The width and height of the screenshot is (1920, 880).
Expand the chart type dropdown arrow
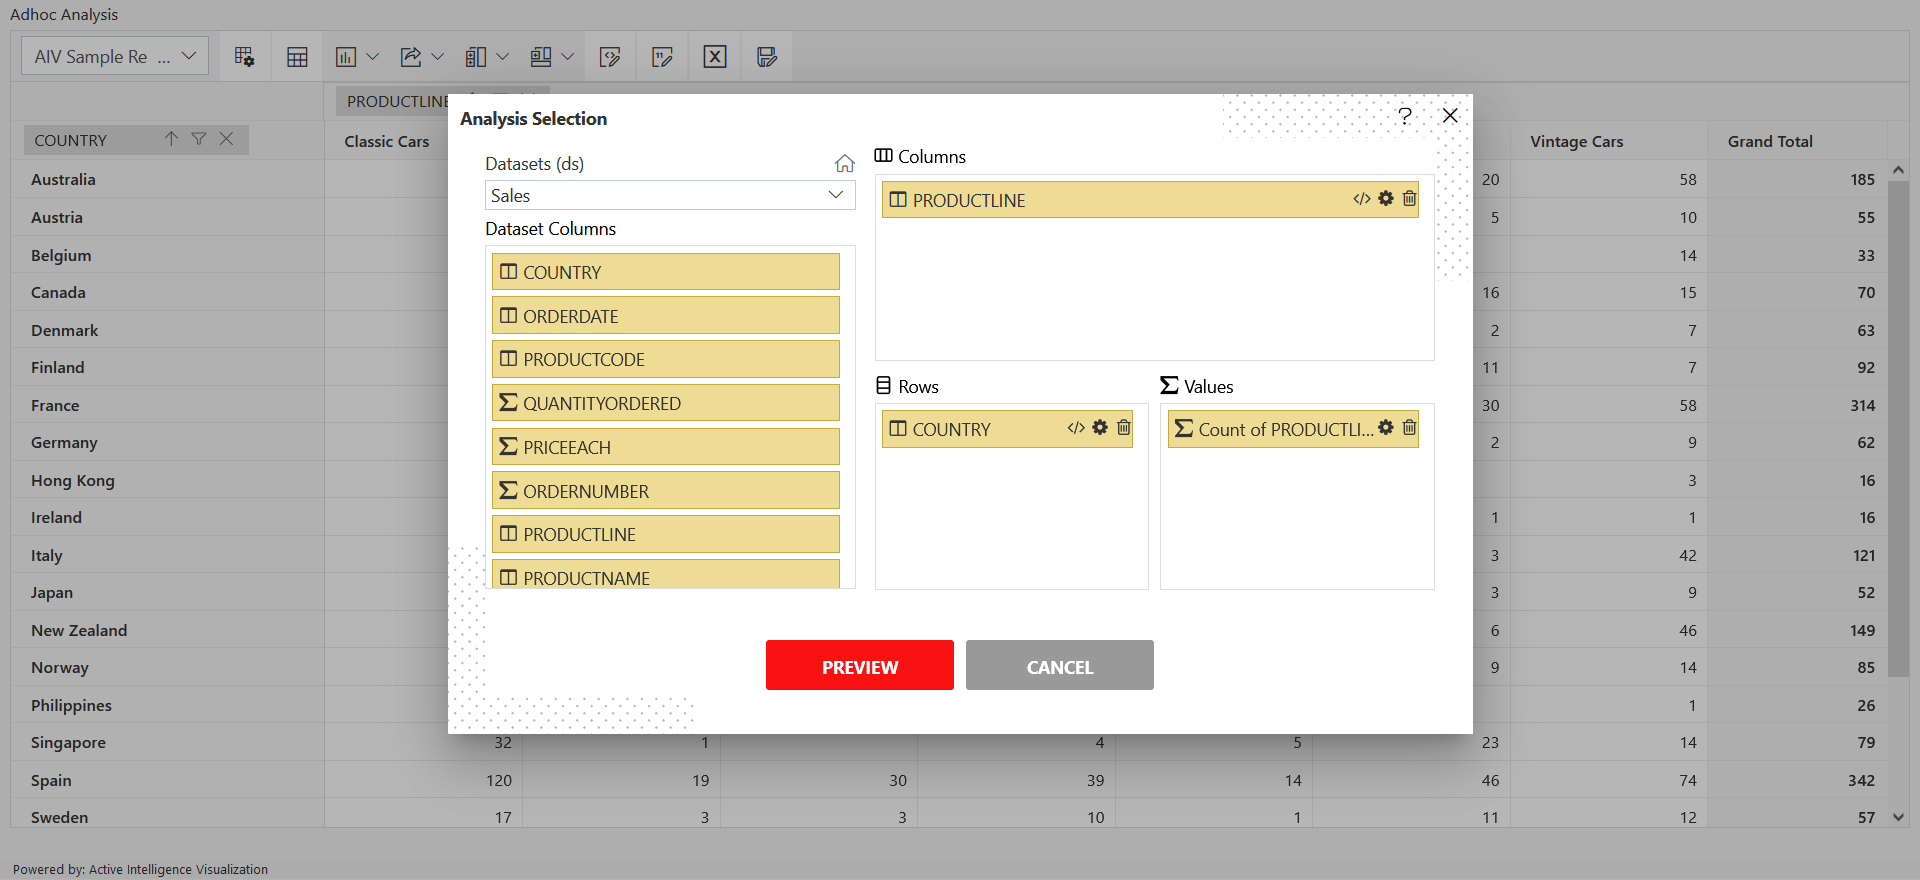373,57
